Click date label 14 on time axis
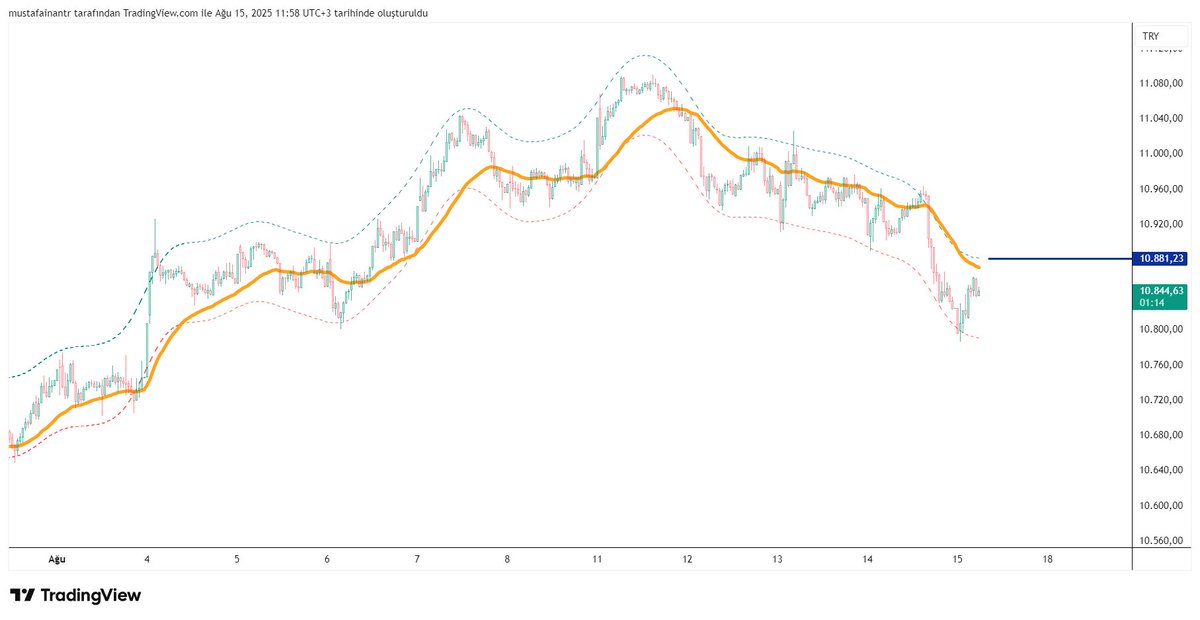Image resolution: width=1200 pixels, height=620 pixels. (867, 560)
